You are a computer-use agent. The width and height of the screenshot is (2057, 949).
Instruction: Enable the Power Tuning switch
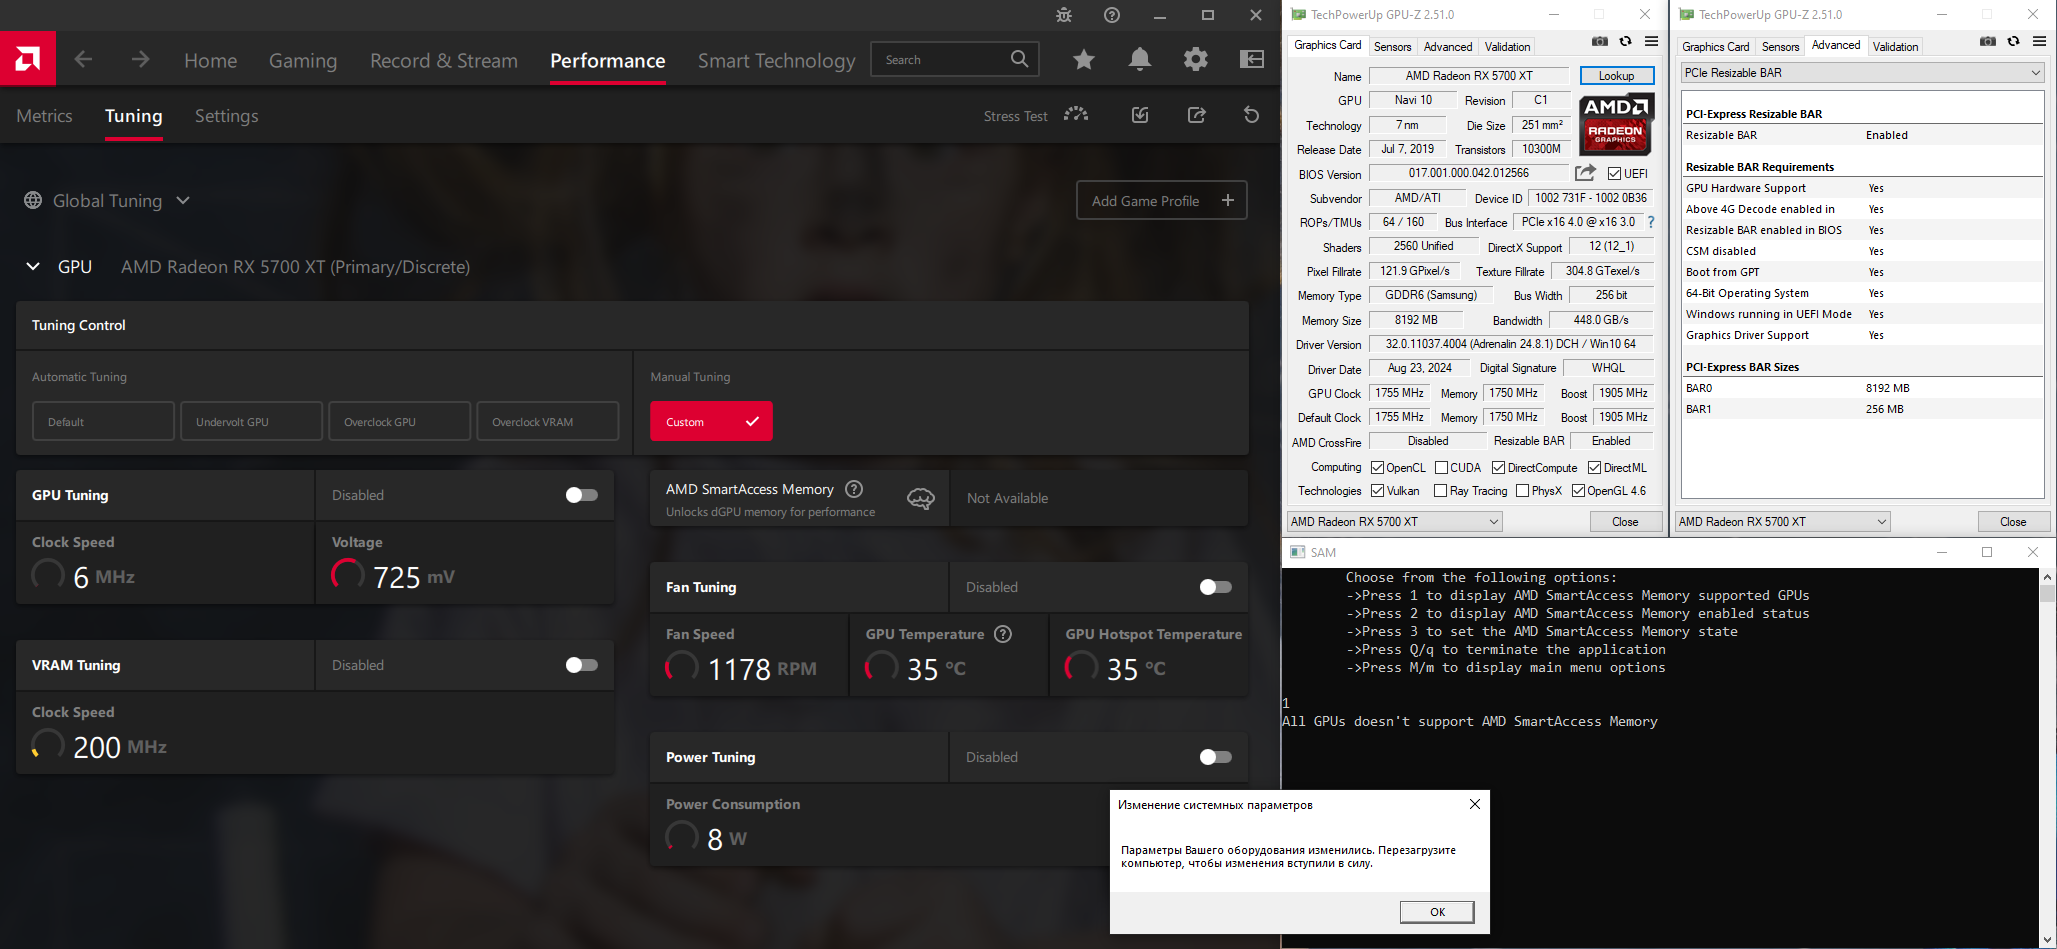(x=1215, y=757)
